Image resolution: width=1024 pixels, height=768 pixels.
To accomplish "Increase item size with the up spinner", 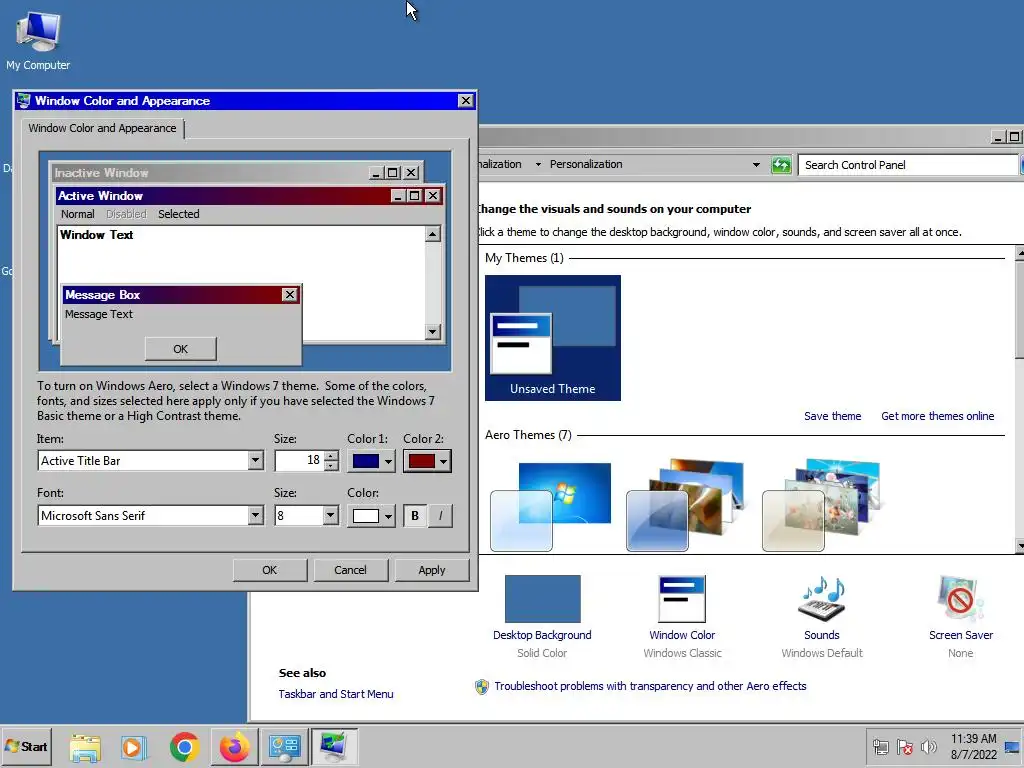I will (x=331, y=456).
